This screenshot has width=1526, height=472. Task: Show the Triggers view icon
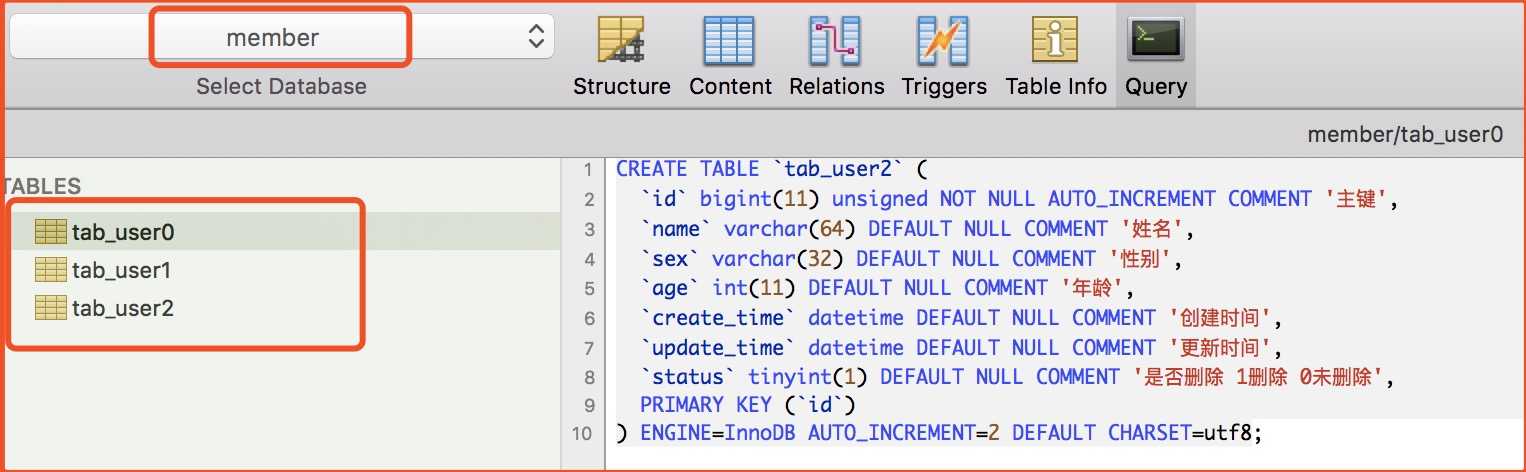click(943, 41)
